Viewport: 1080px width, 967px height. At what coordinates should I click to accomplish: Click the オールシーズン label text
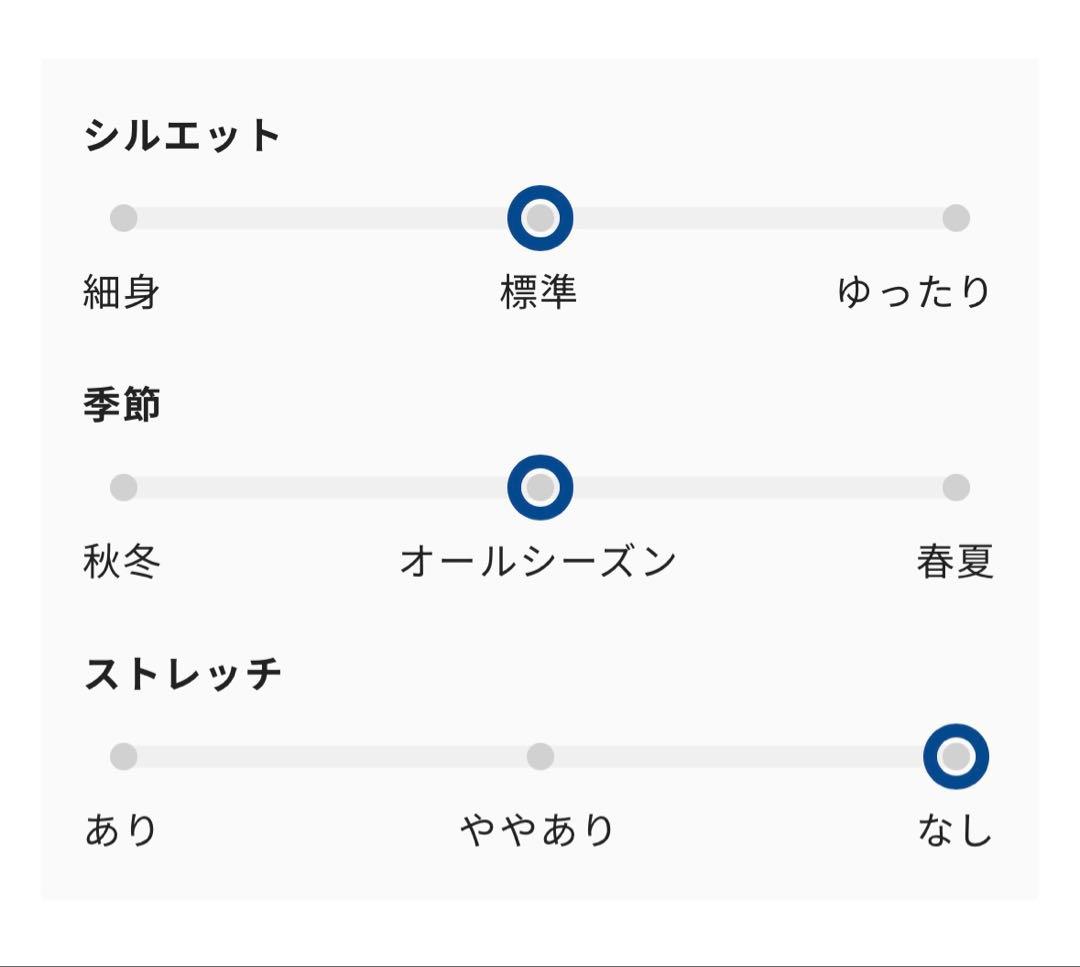pyautogui.click(x=539, y=562)
